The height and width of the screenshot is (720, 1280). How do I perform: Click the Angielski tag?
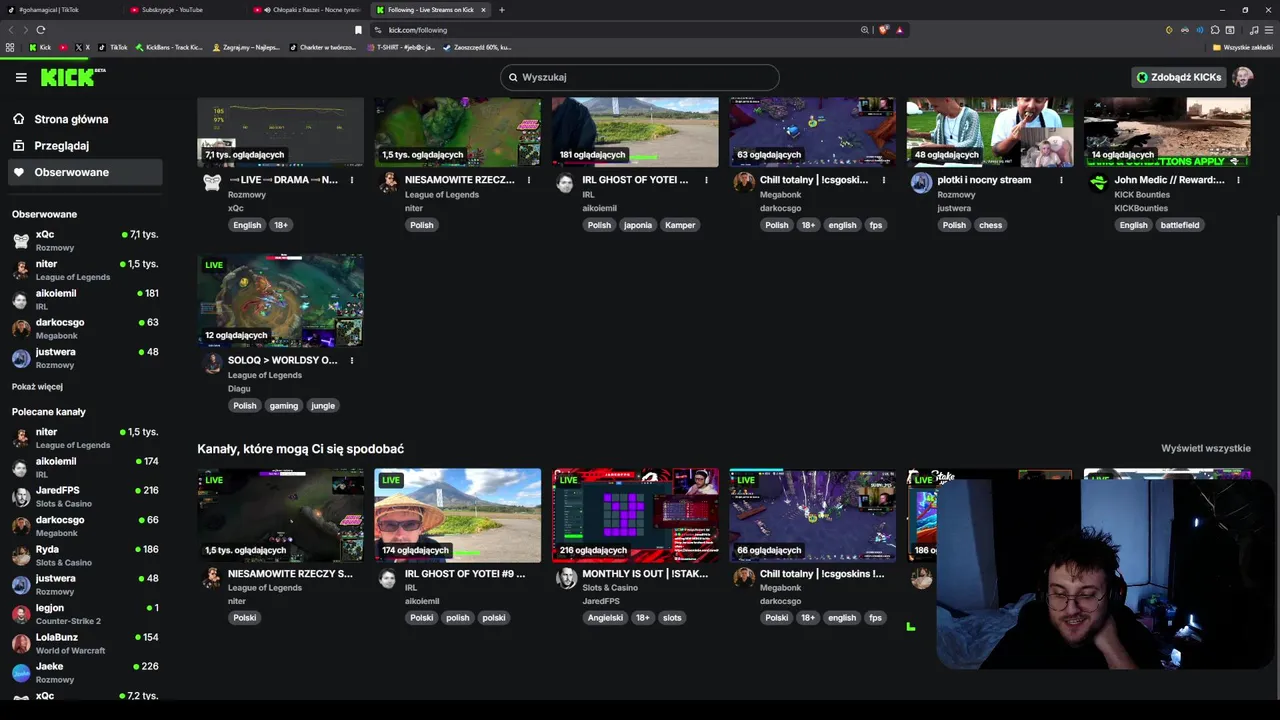(605, 617)
